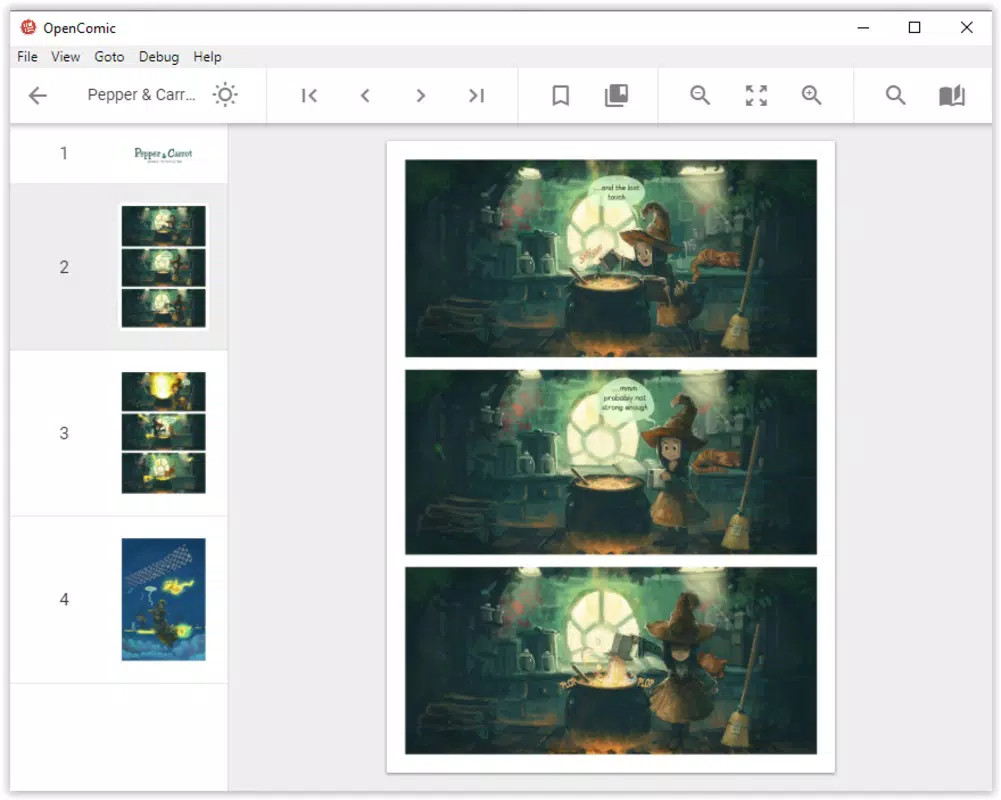Open the brightness/theme sun icon

pos(225,95)
